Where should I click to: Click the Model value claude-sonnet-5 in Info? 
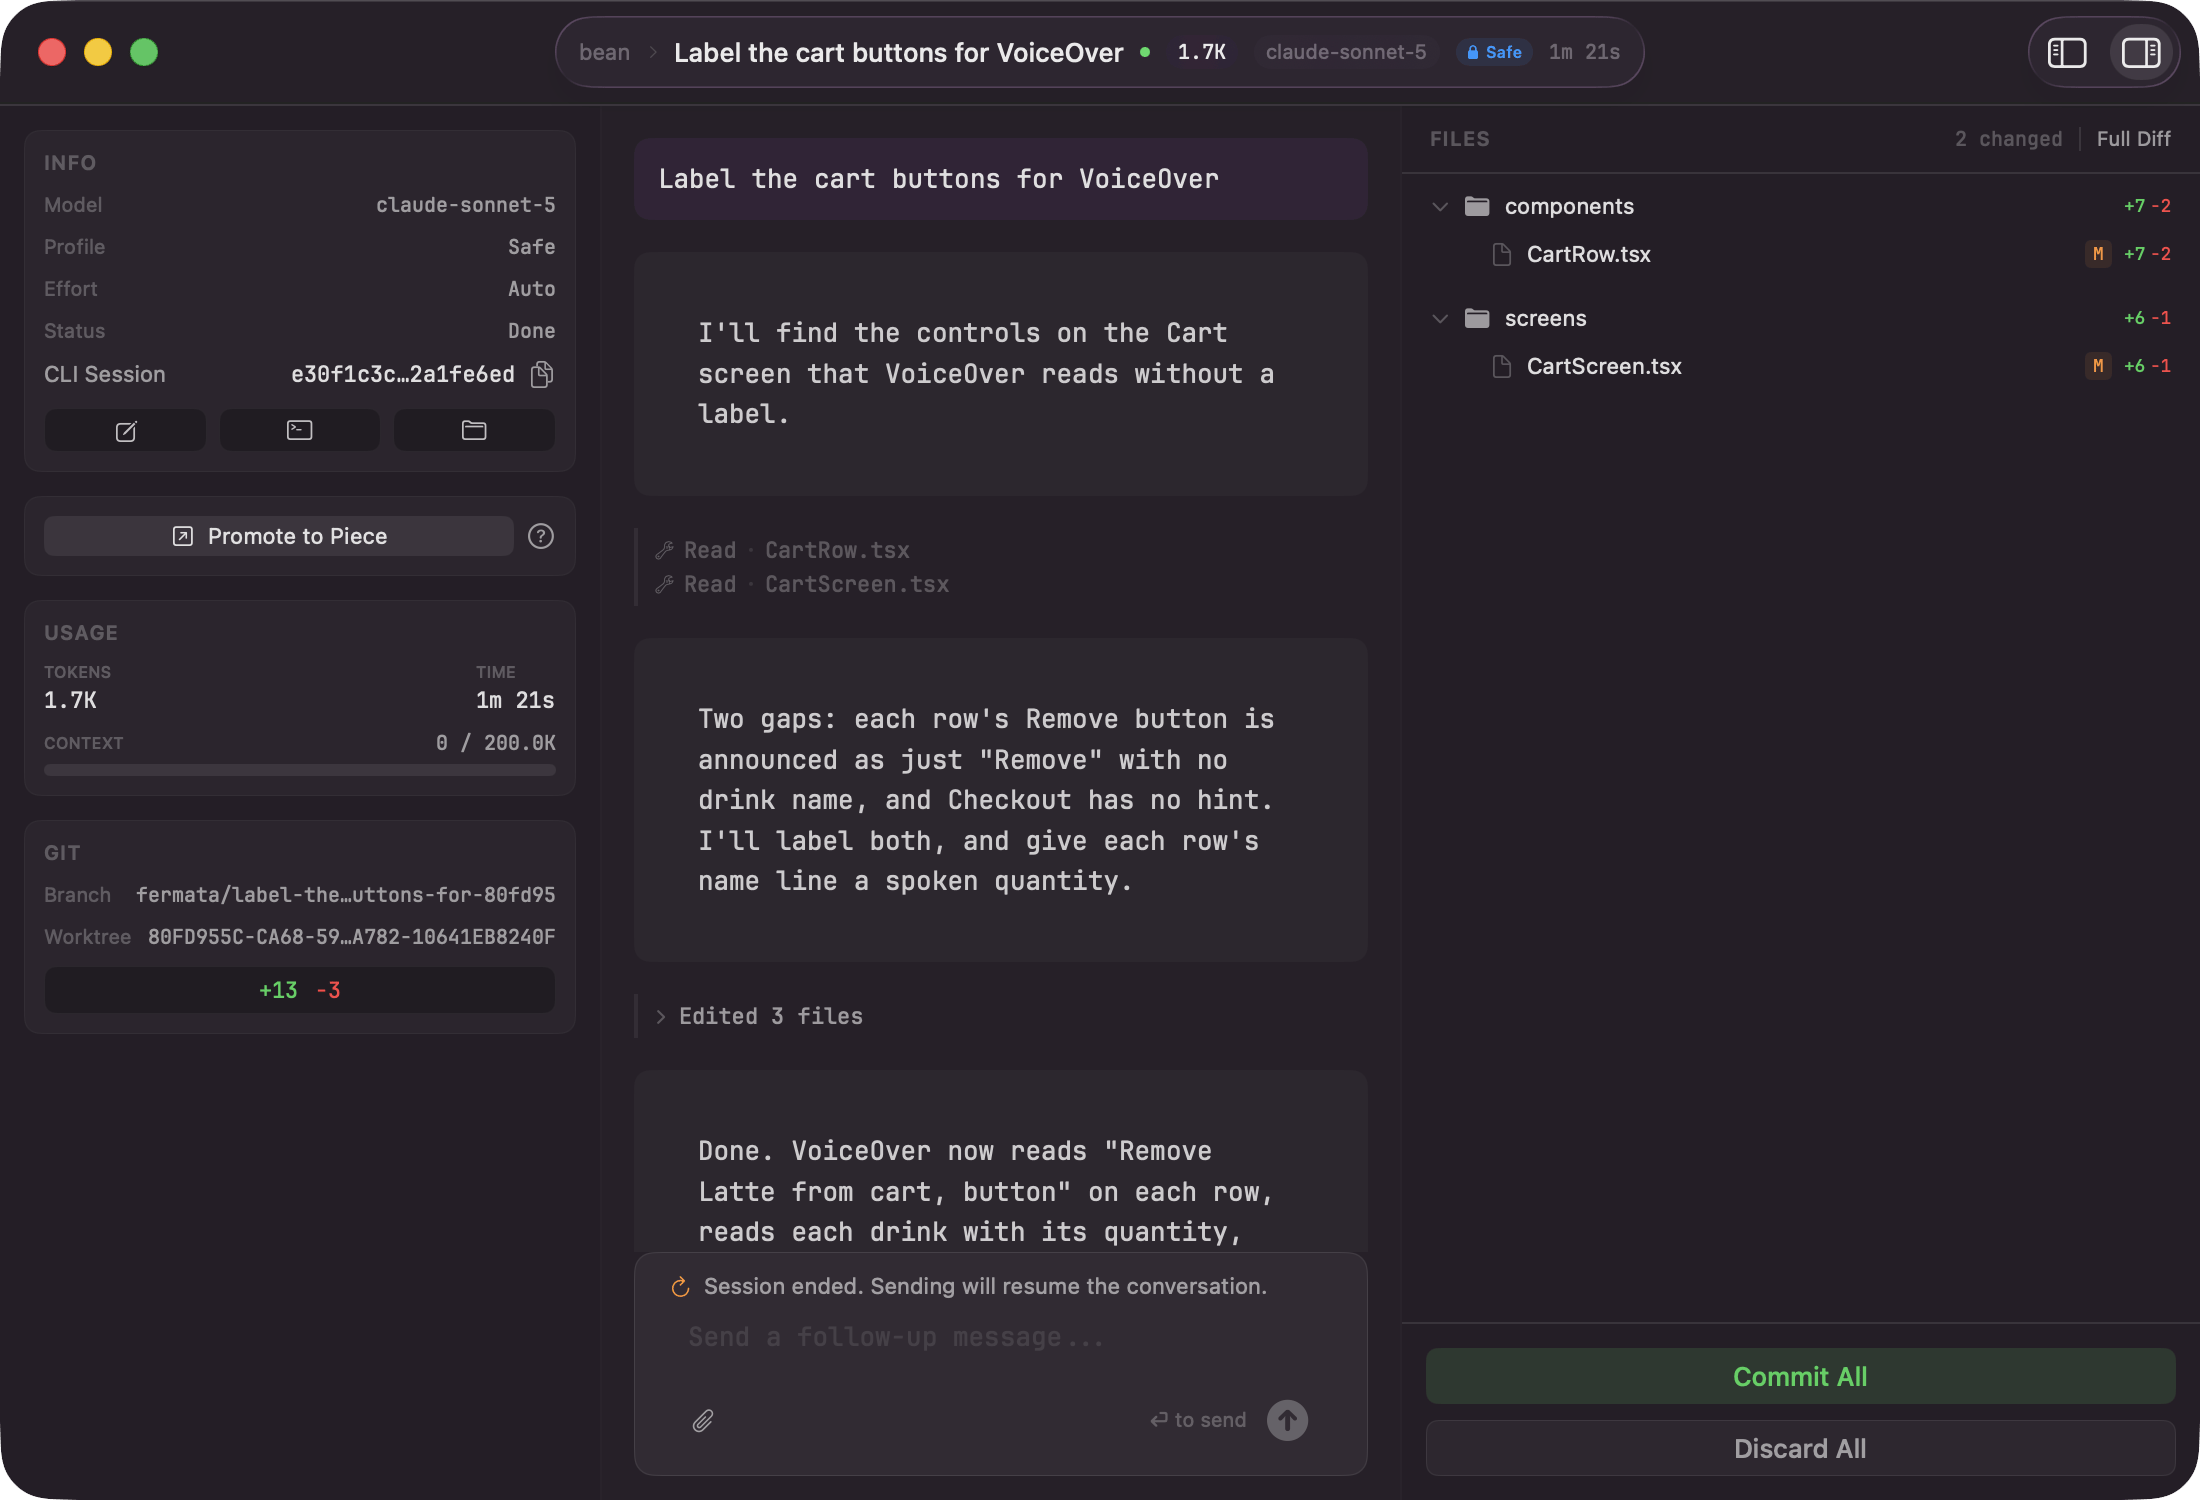coord(465,205)
